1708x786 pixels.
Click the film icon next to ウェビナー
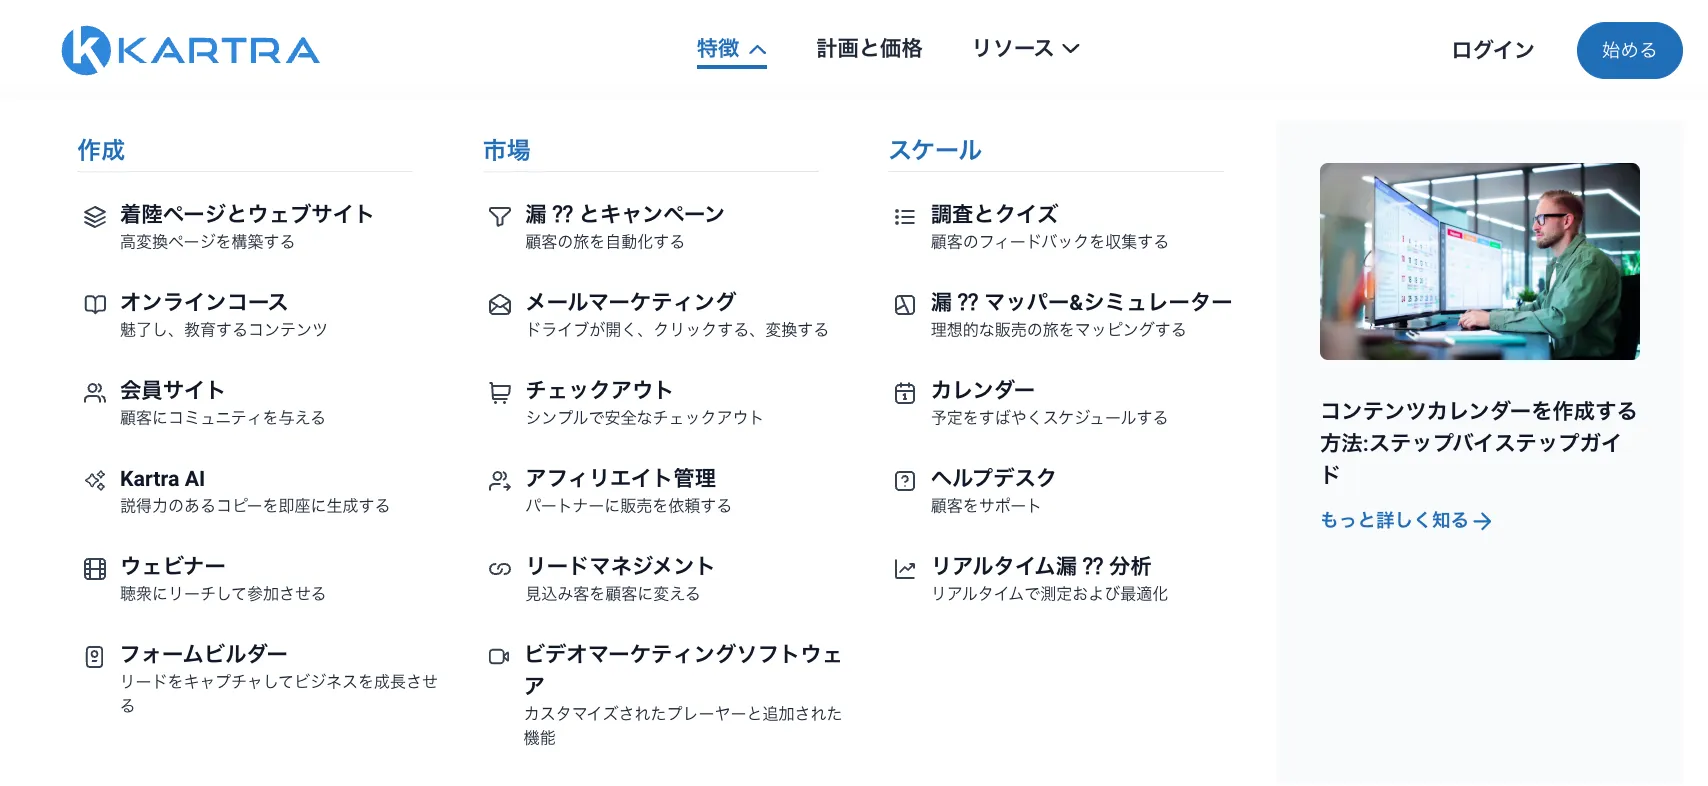(95, 569)
